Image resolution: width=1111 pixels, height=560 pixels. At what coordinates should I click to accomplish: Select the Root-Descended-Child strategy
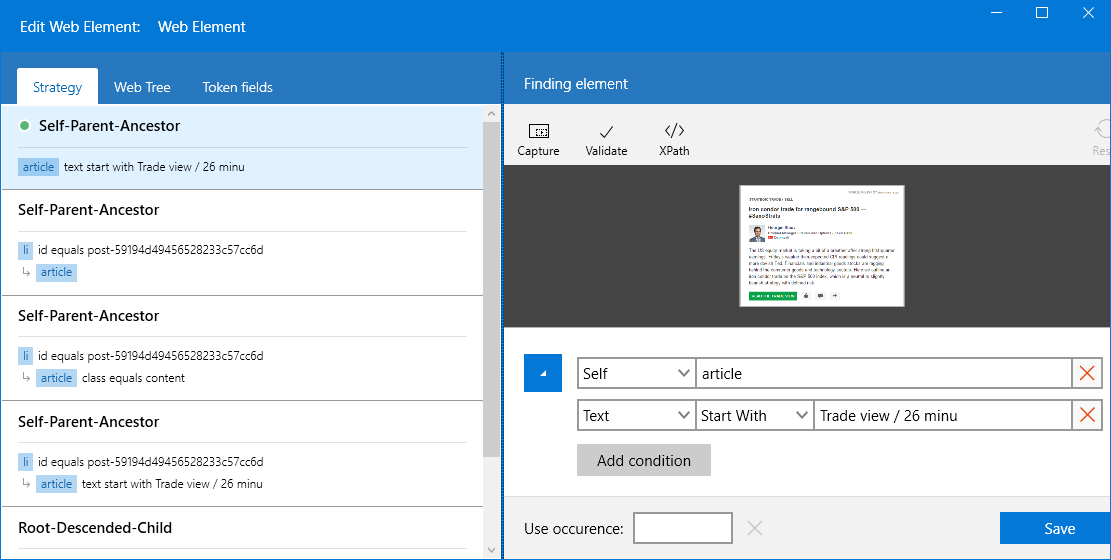(x=95, y=527)
